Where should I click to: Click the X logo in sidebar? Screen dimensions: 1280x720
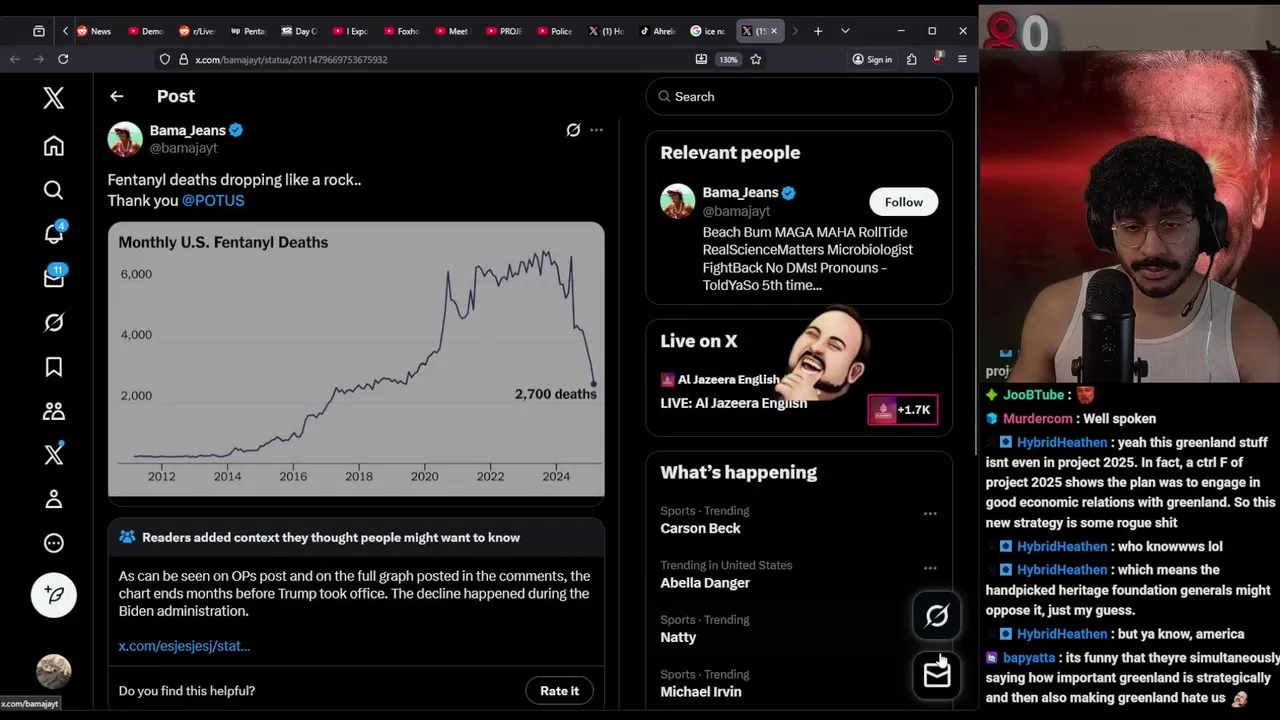(54, 97)
